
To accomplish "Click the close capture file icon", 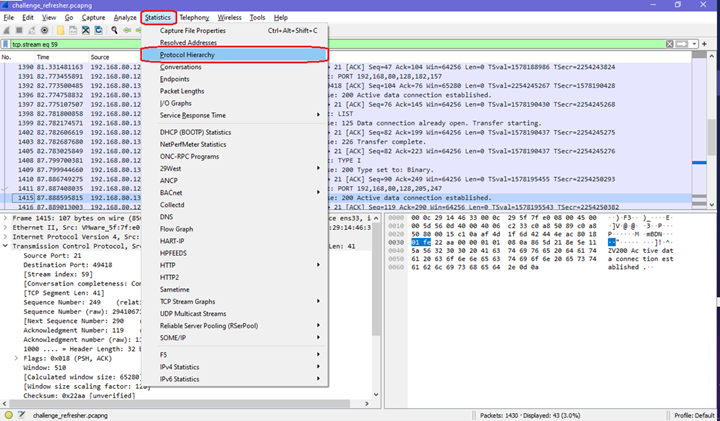I will [x=86, y=30].
